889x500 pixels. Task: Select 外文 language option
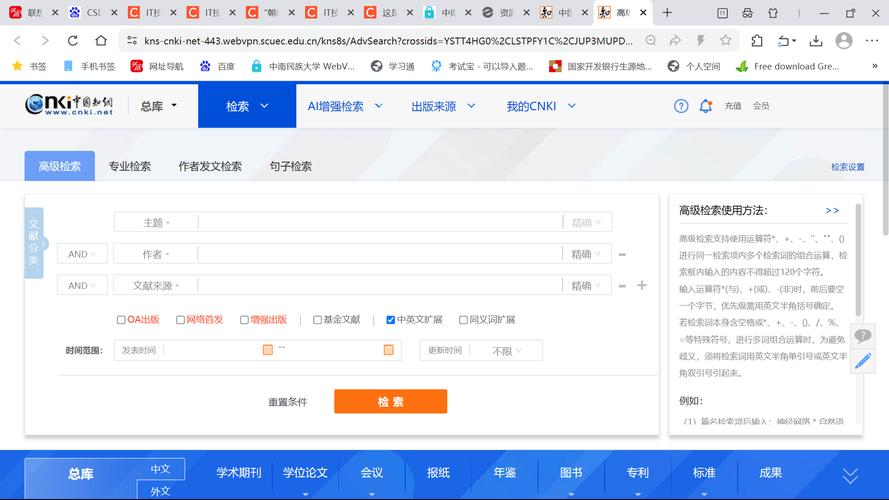(160, 490)
